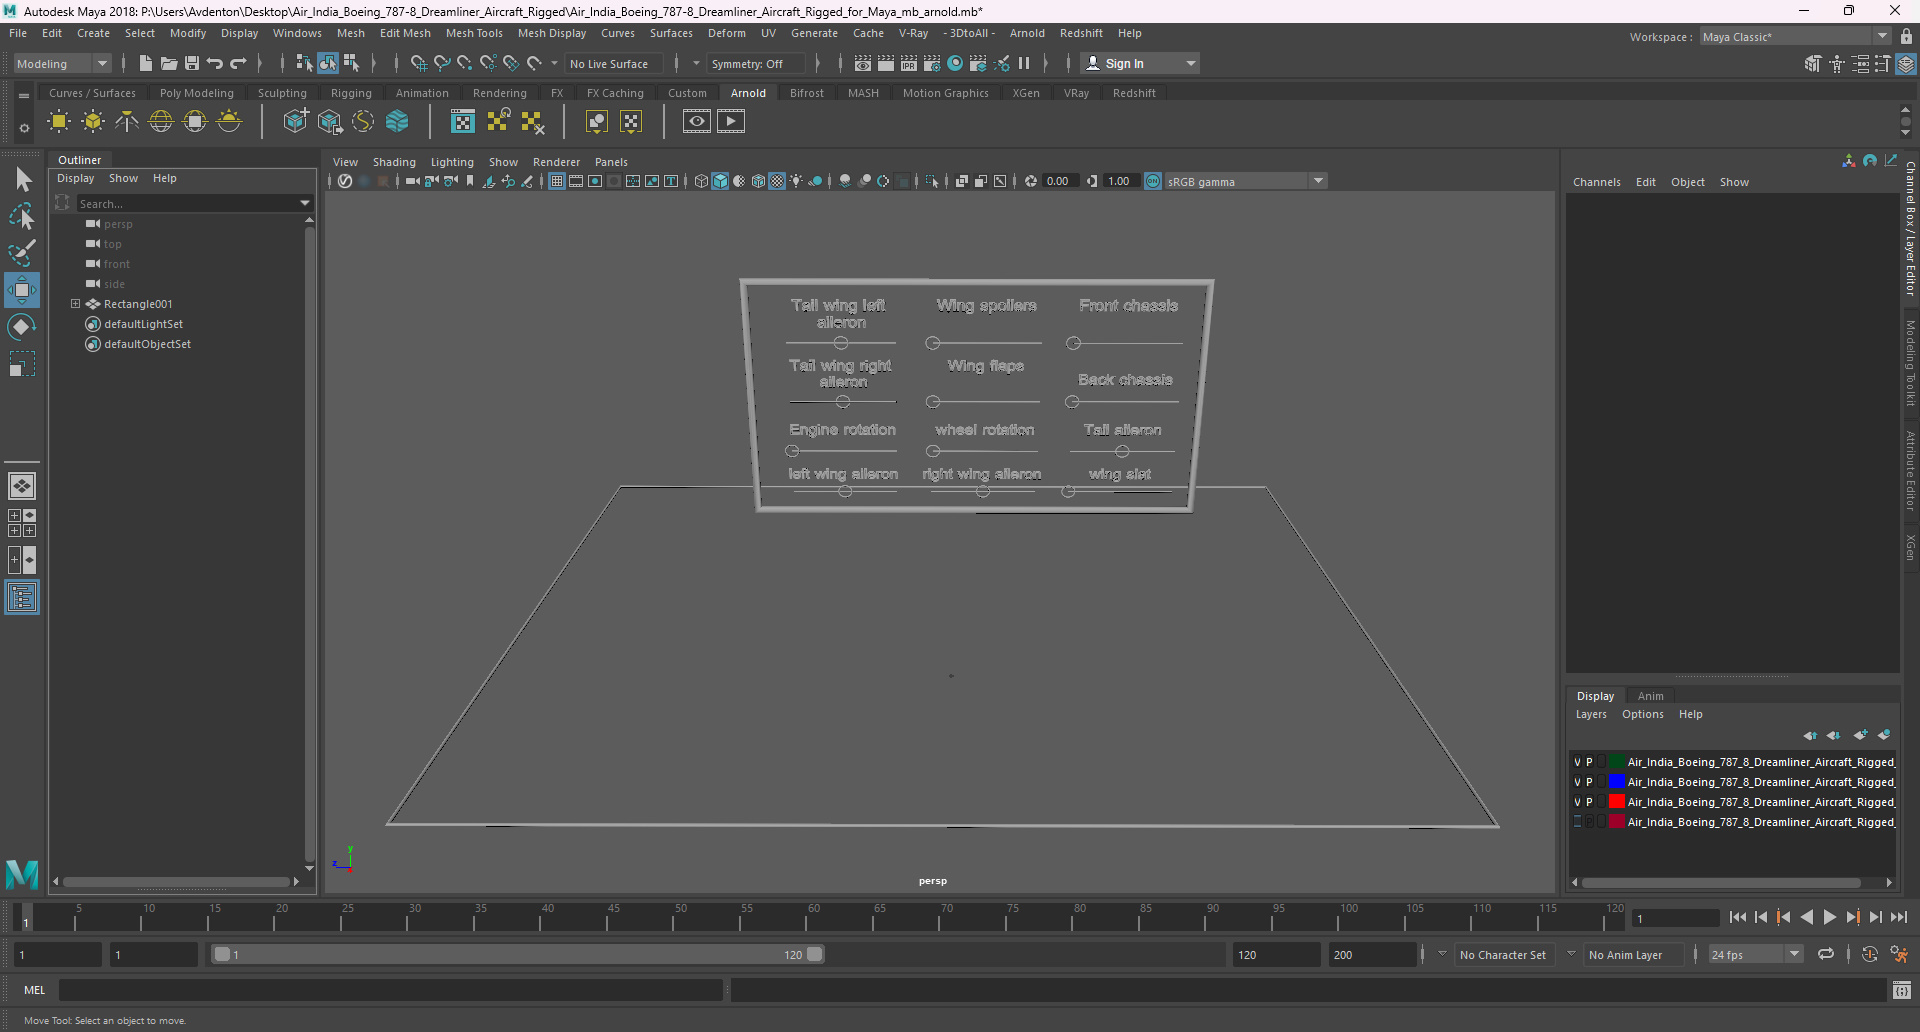This screenshot has height=1032, width=1920.
Task: Click the Redo arrow icon
Action: coord(238,63)
